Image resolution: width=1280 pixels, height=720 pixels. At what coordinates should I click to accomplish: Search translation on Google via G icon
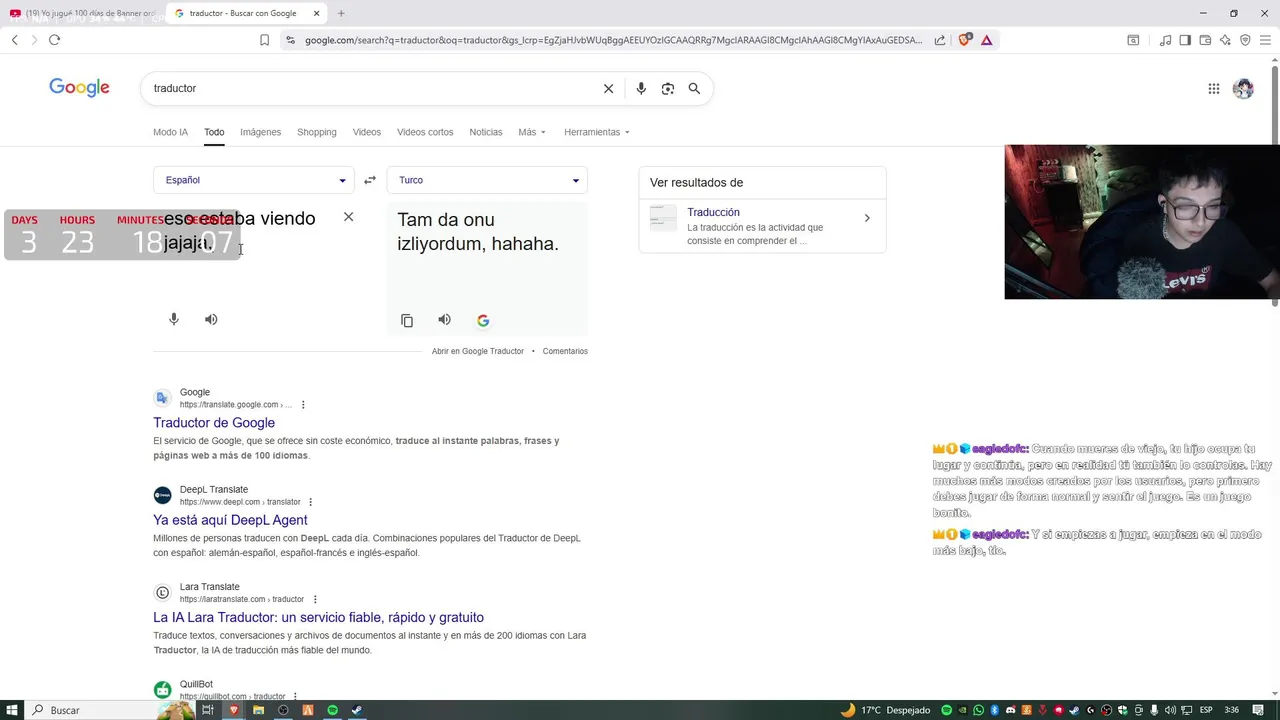pos(483,320)
